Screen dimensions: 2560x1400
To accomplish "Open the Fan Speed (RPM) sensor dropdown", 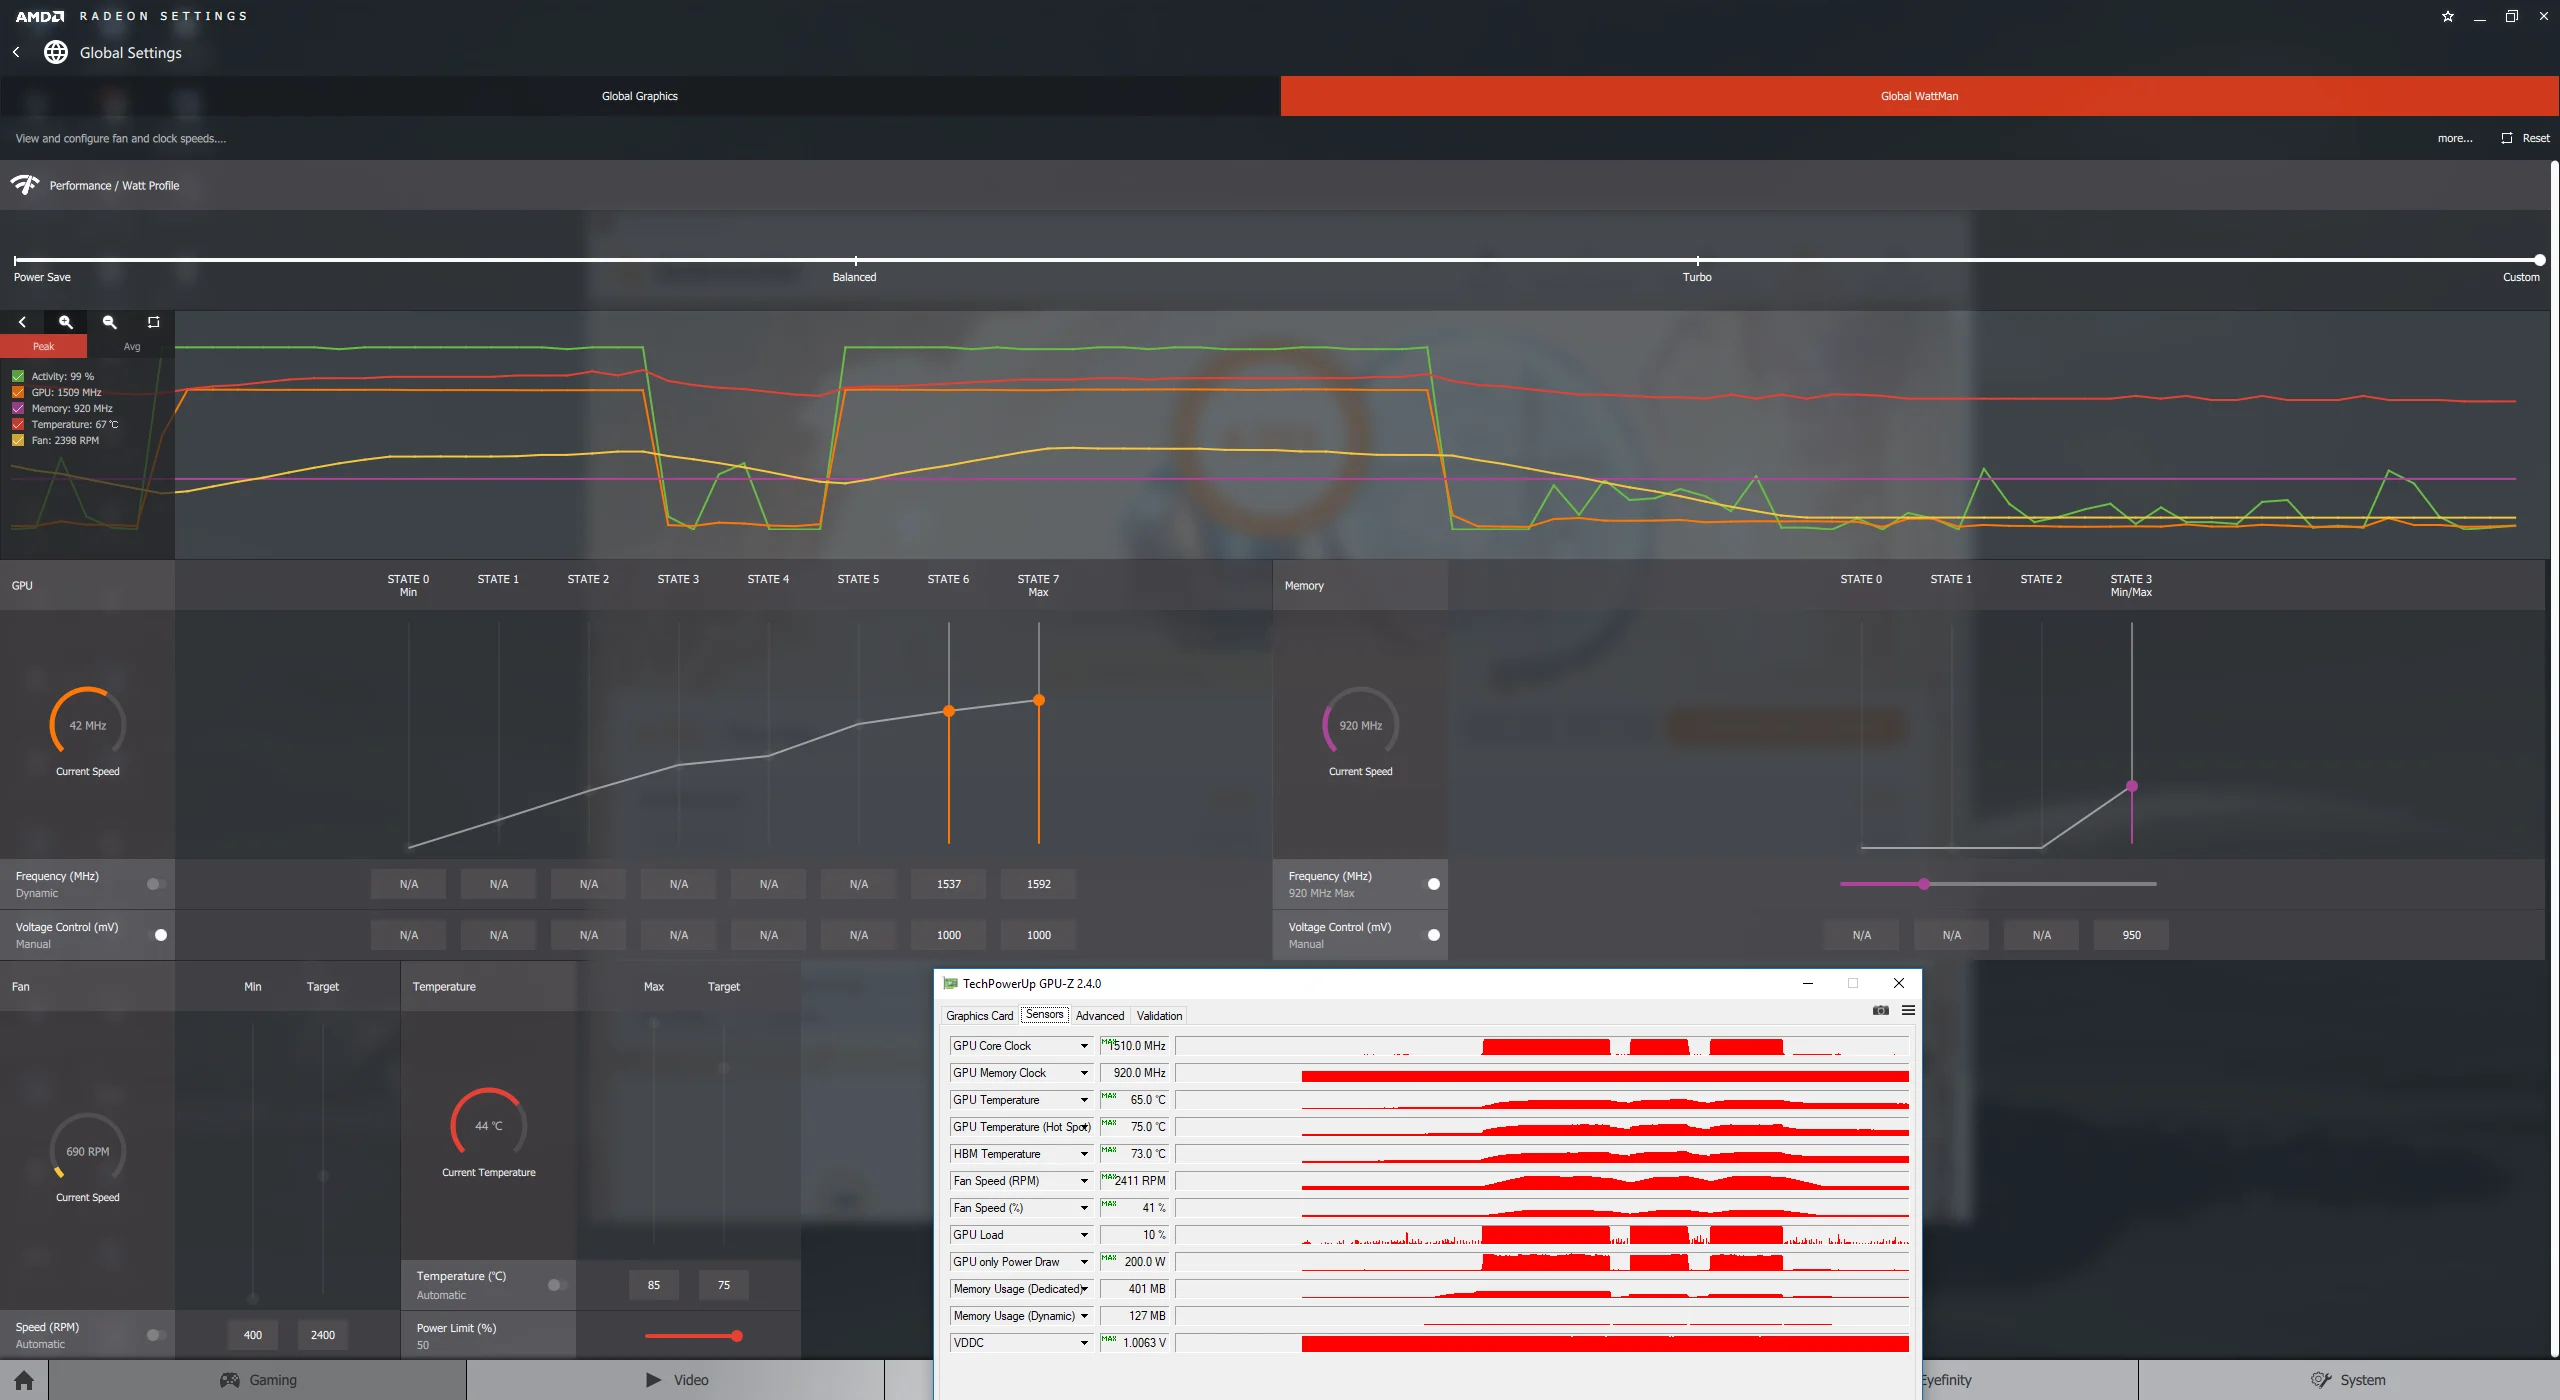I will pyautogui.click(x=1084, y=1181).
